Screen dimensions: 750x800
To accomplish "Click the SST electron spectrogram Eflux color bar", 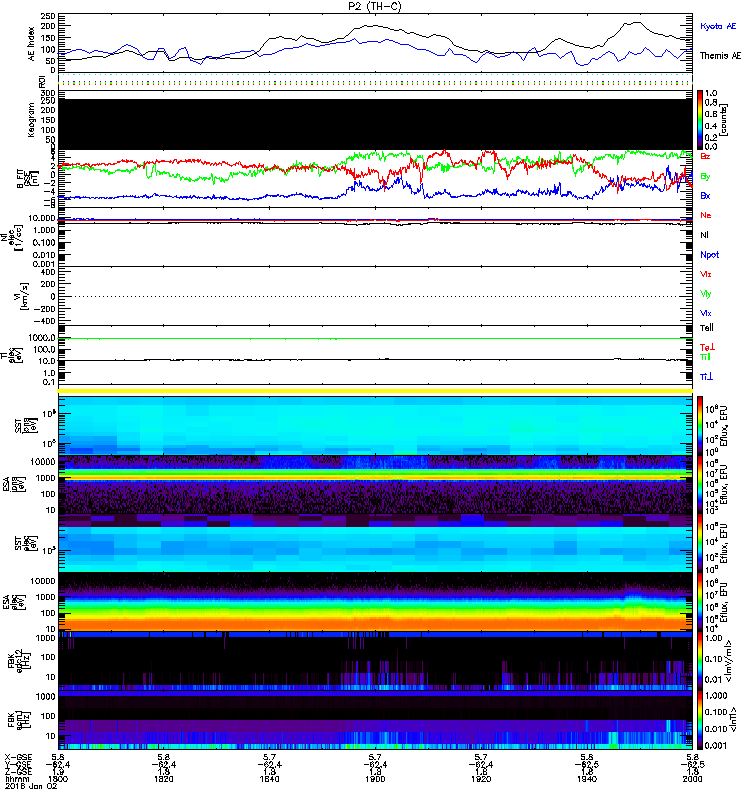I will [700, 543].
